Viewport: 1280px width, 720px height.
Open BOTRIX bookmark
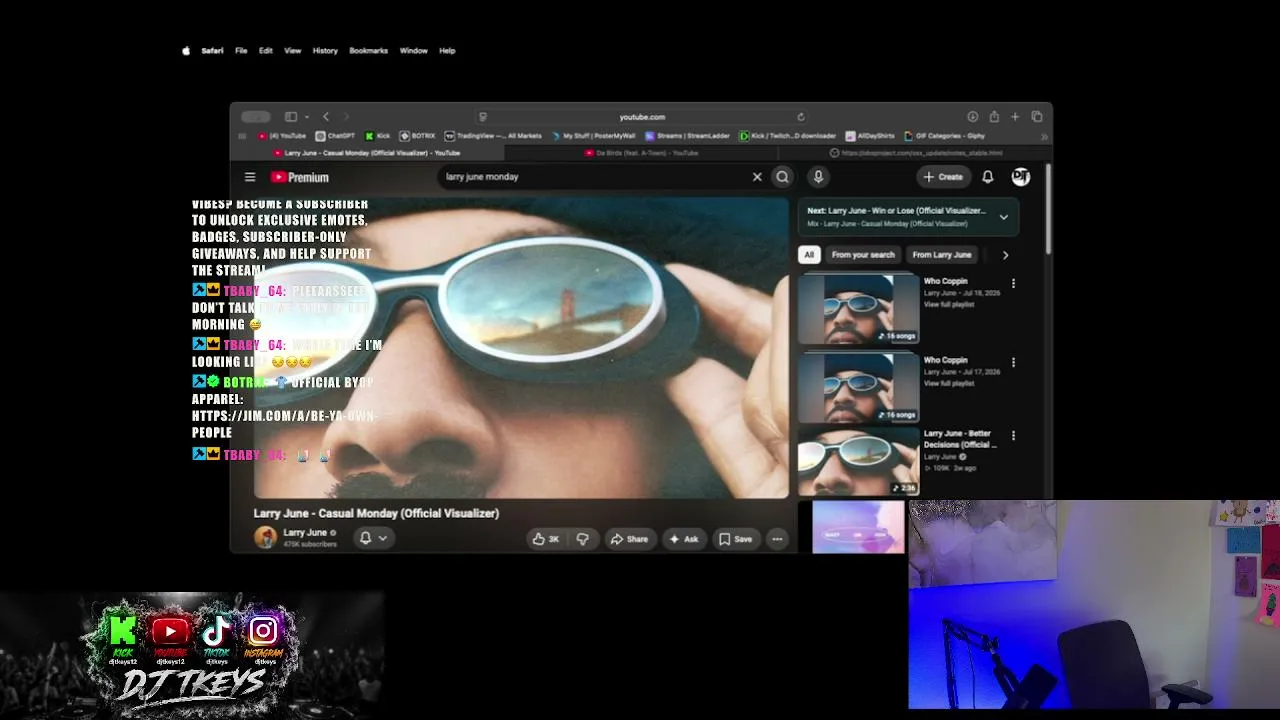[x=417, y=136]
